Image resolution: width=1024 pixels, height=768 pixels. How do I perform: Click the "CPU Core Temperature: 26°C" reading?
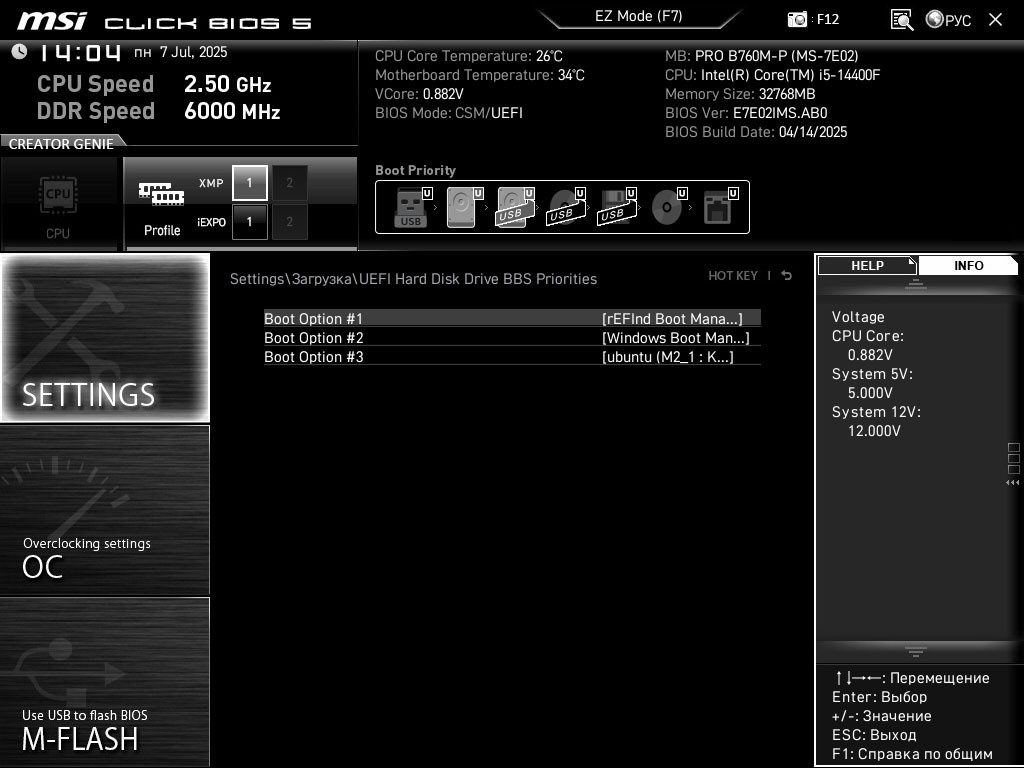(469, 56)
